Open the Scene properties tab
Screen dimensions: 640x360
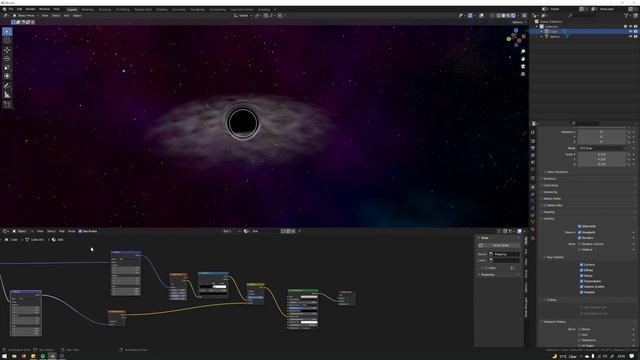coord(533,162)
